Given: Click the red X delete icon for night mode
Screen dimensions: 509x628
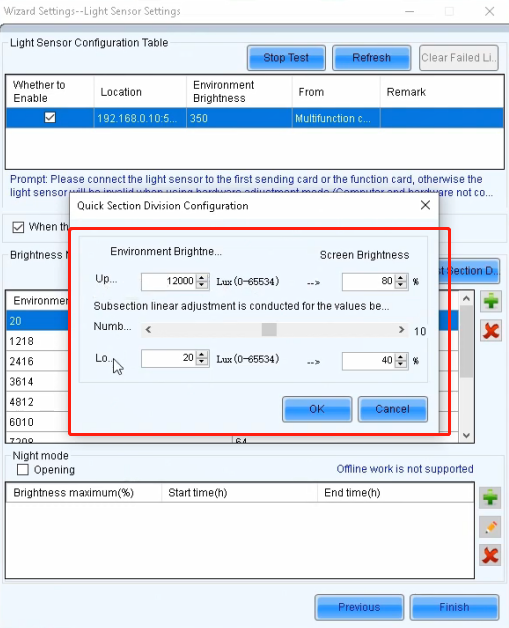Looking at the screenshot, I should (490, 556).
